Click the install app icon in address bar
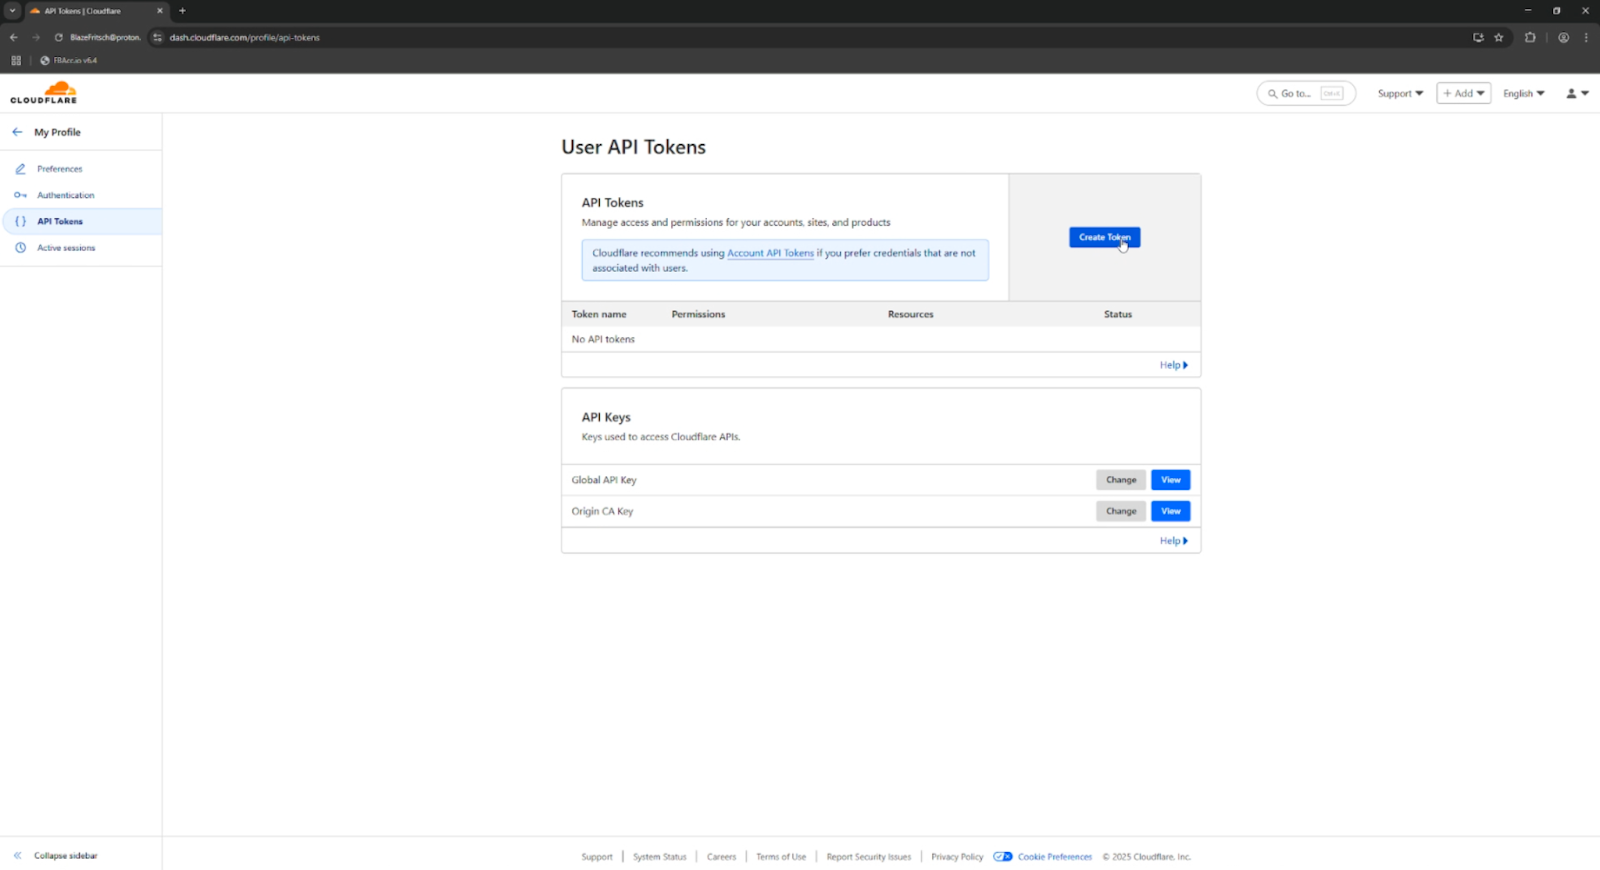The width and height of the screenshot is (1600, 870). (1478, 37)
